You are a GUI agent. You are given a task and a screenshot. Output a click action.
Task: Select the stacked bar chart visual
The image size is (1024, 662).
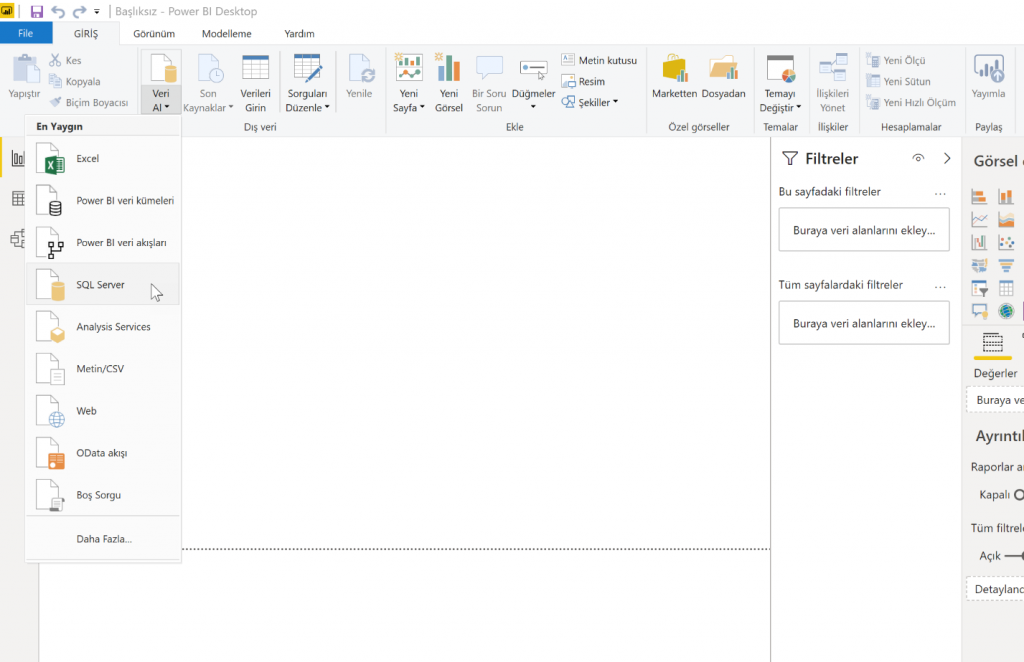click(x=979, y=196)
